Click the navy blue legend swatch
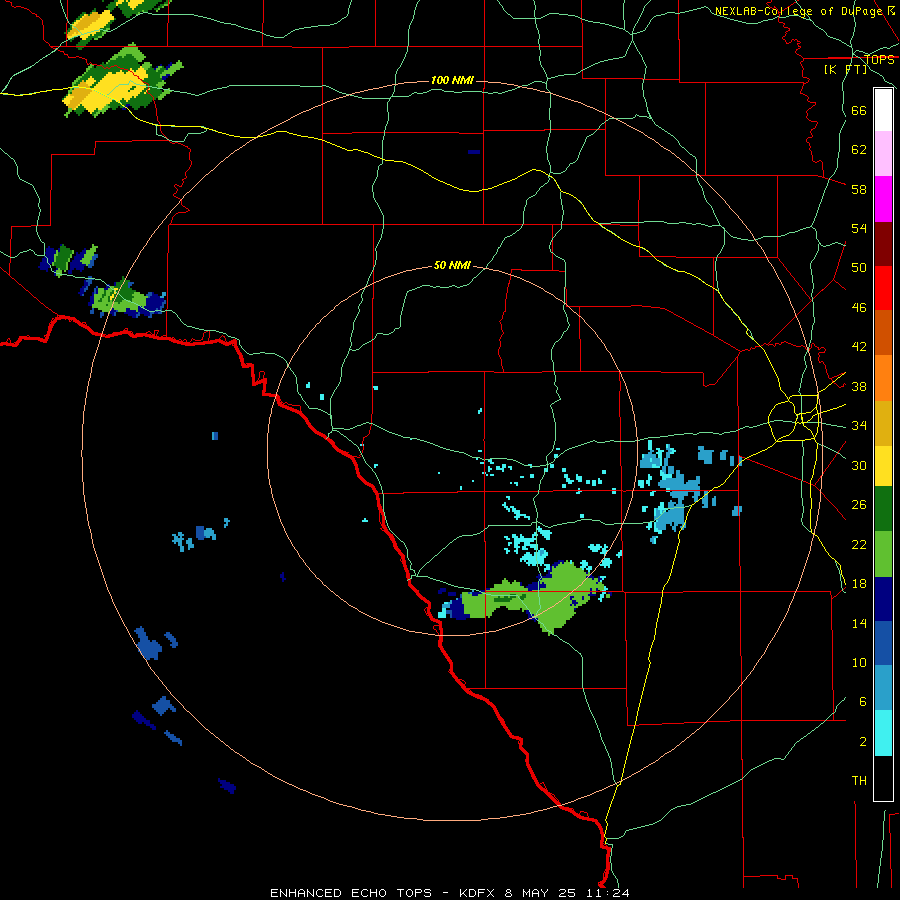 coord(883,599)
